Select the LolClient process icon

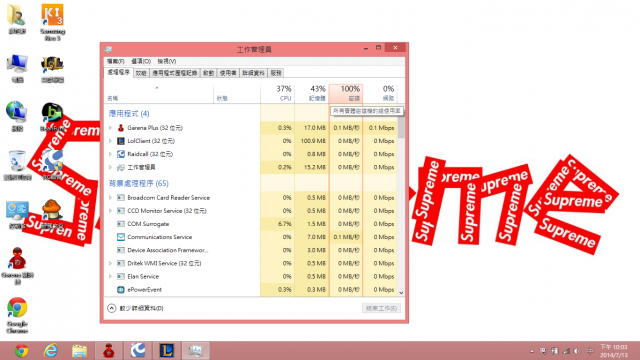coord(121,141)
